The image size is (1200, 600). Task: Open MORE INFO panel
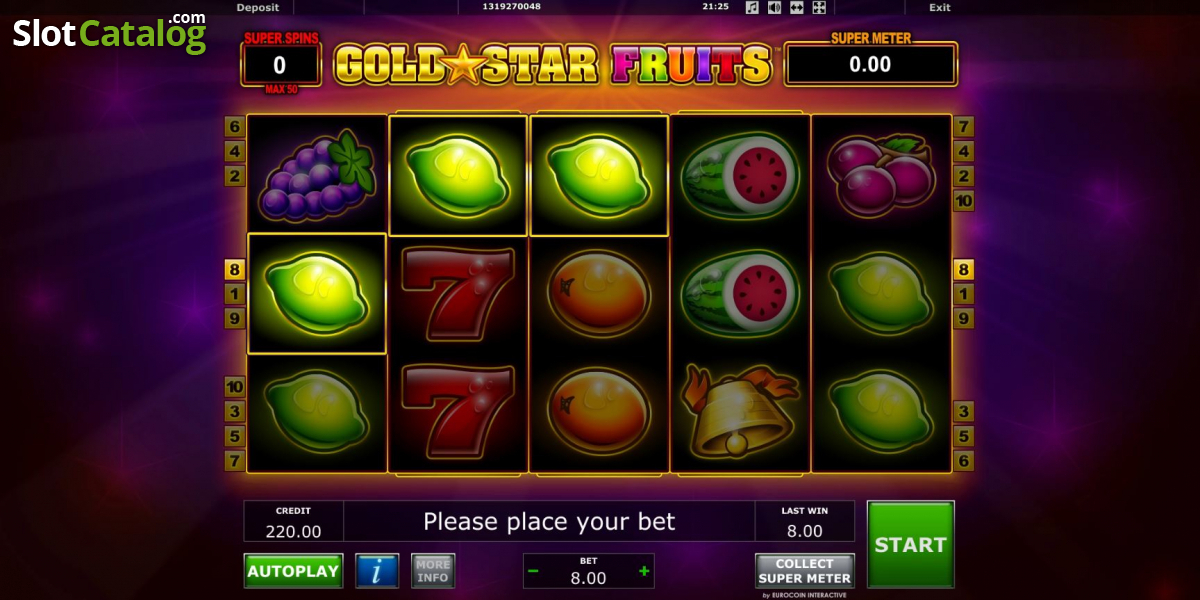tap(433, 571)
